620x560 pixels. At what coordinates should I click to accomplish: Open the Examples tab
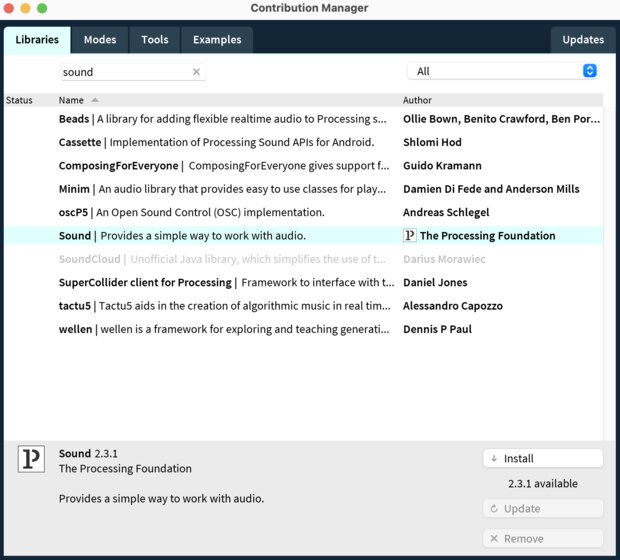[217, 40]
